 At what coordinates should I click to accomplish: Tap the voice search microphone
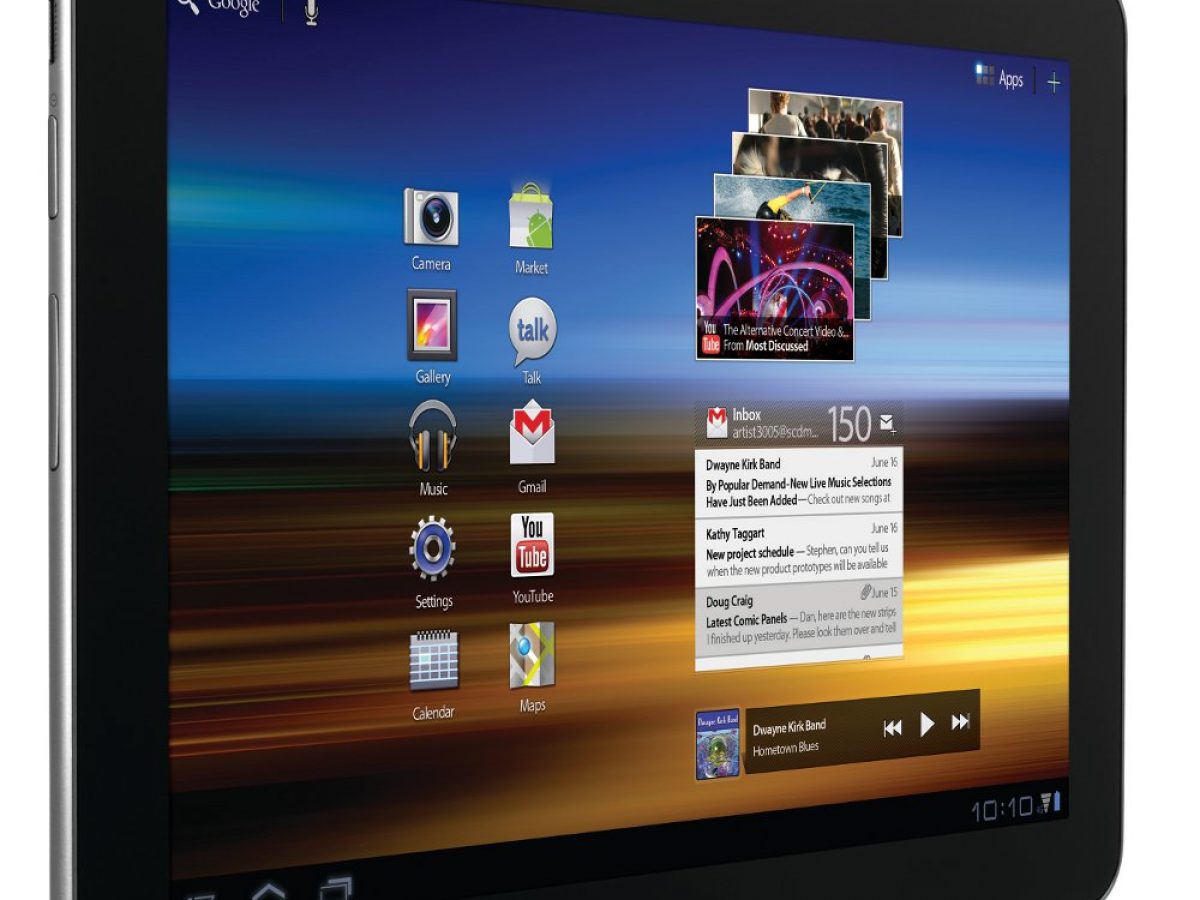click(x=311, y=10)
